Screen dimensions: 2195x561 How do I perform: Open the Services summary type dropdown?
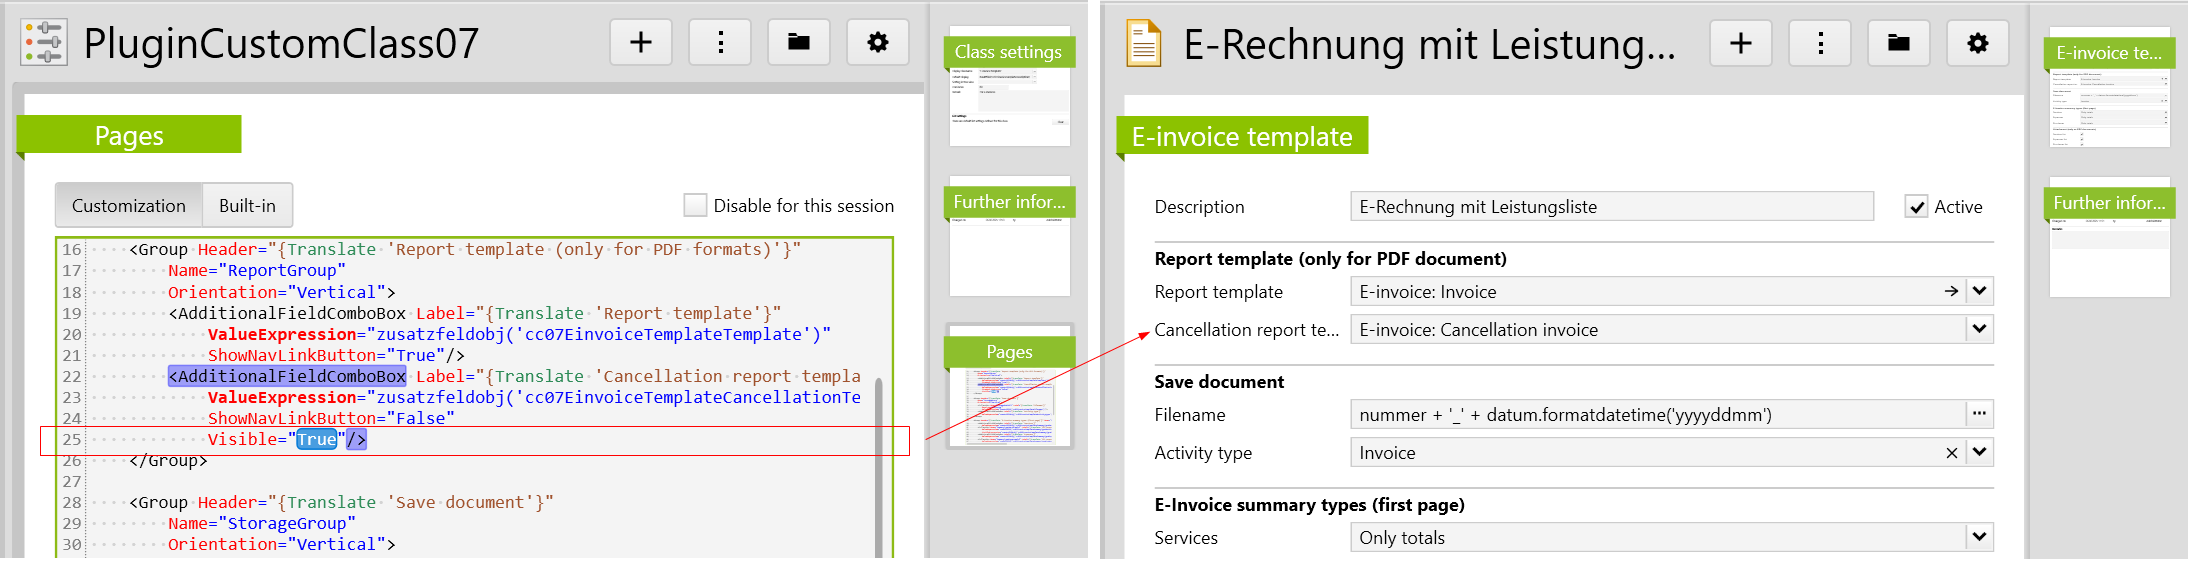(1979, 538)
